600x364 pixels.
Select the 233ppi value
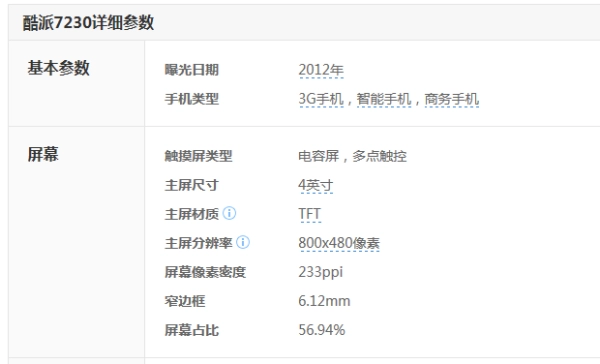[x=321, y=272]
